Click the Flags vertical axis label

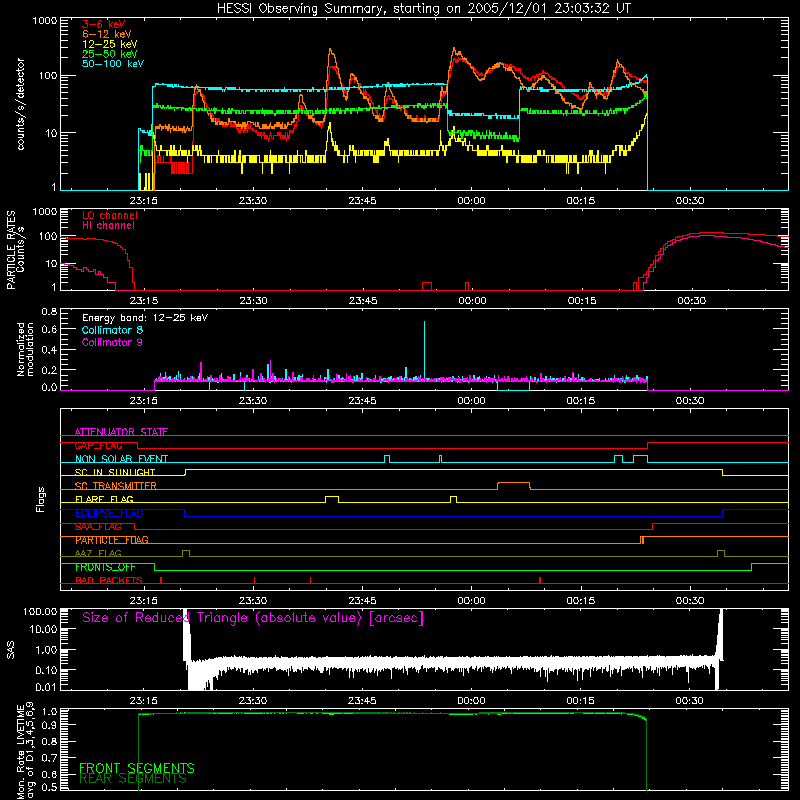(x=41, y=499)
